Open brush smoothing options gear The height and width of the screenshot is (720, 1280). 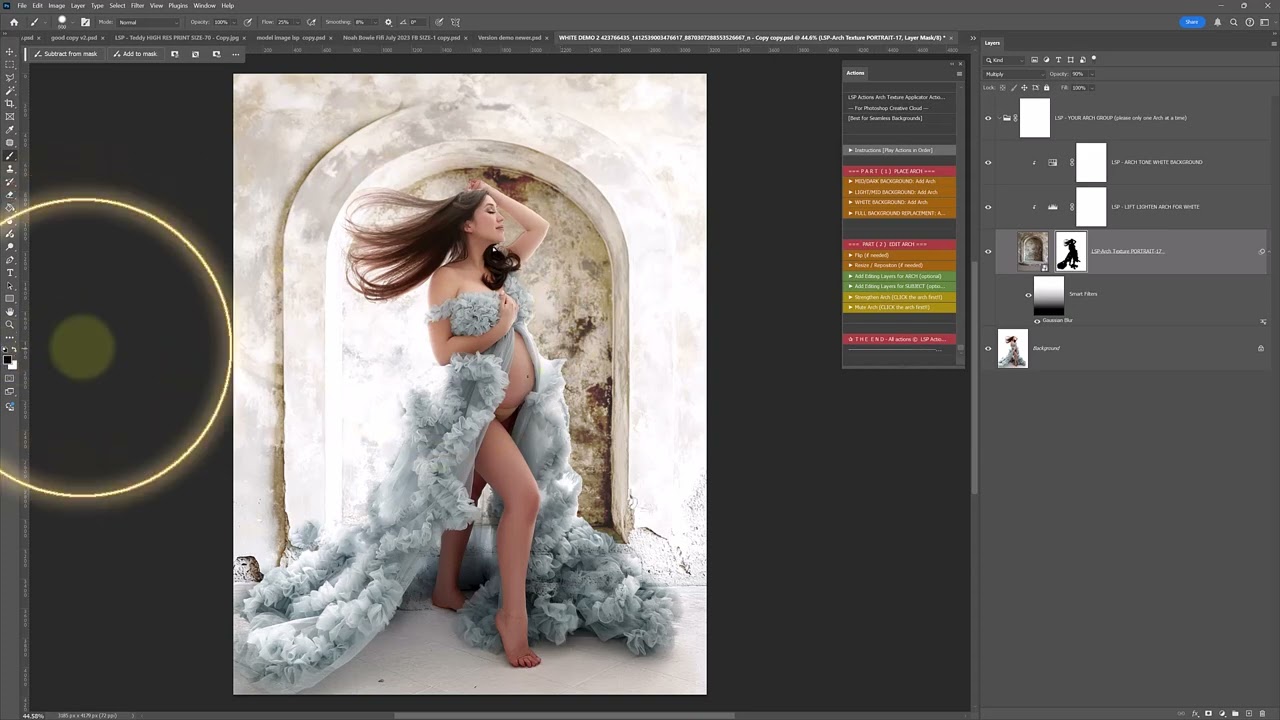[x=388, y=22]
